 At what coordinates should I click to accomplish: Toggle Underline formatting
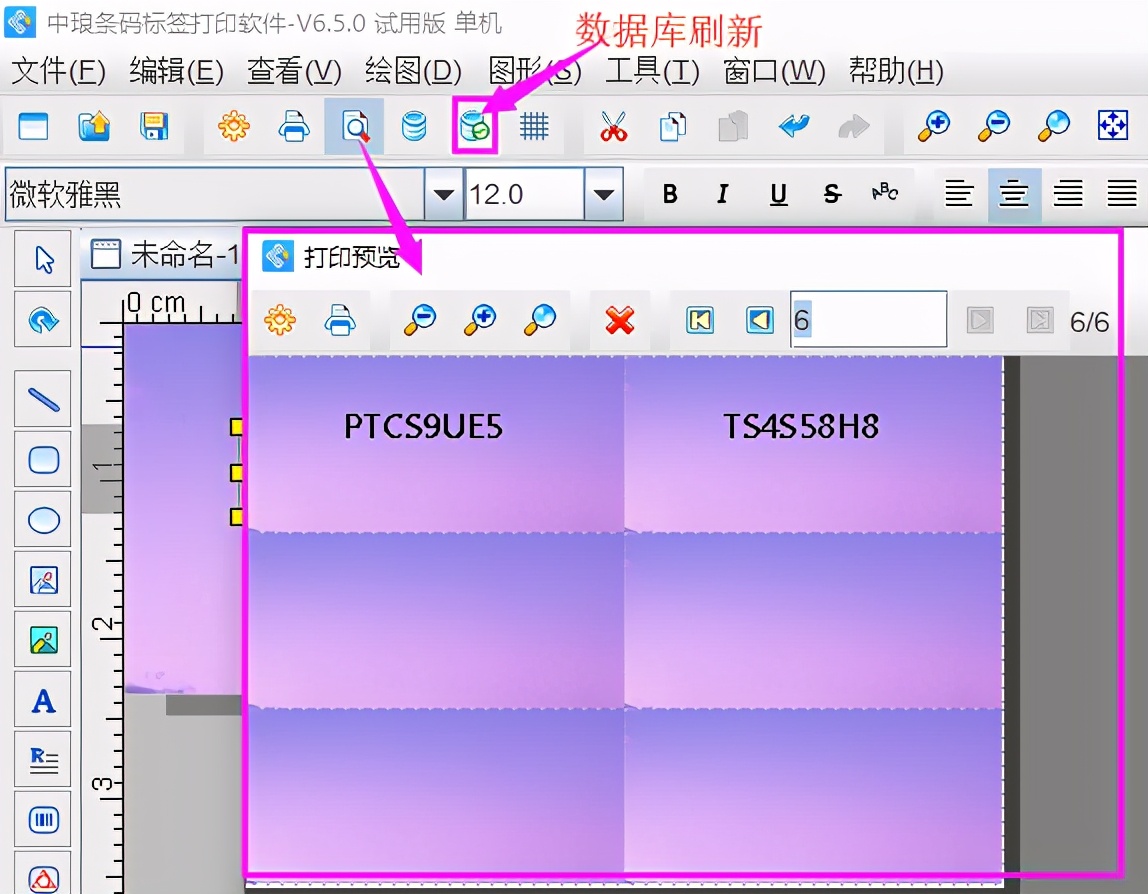click(778, 194)
